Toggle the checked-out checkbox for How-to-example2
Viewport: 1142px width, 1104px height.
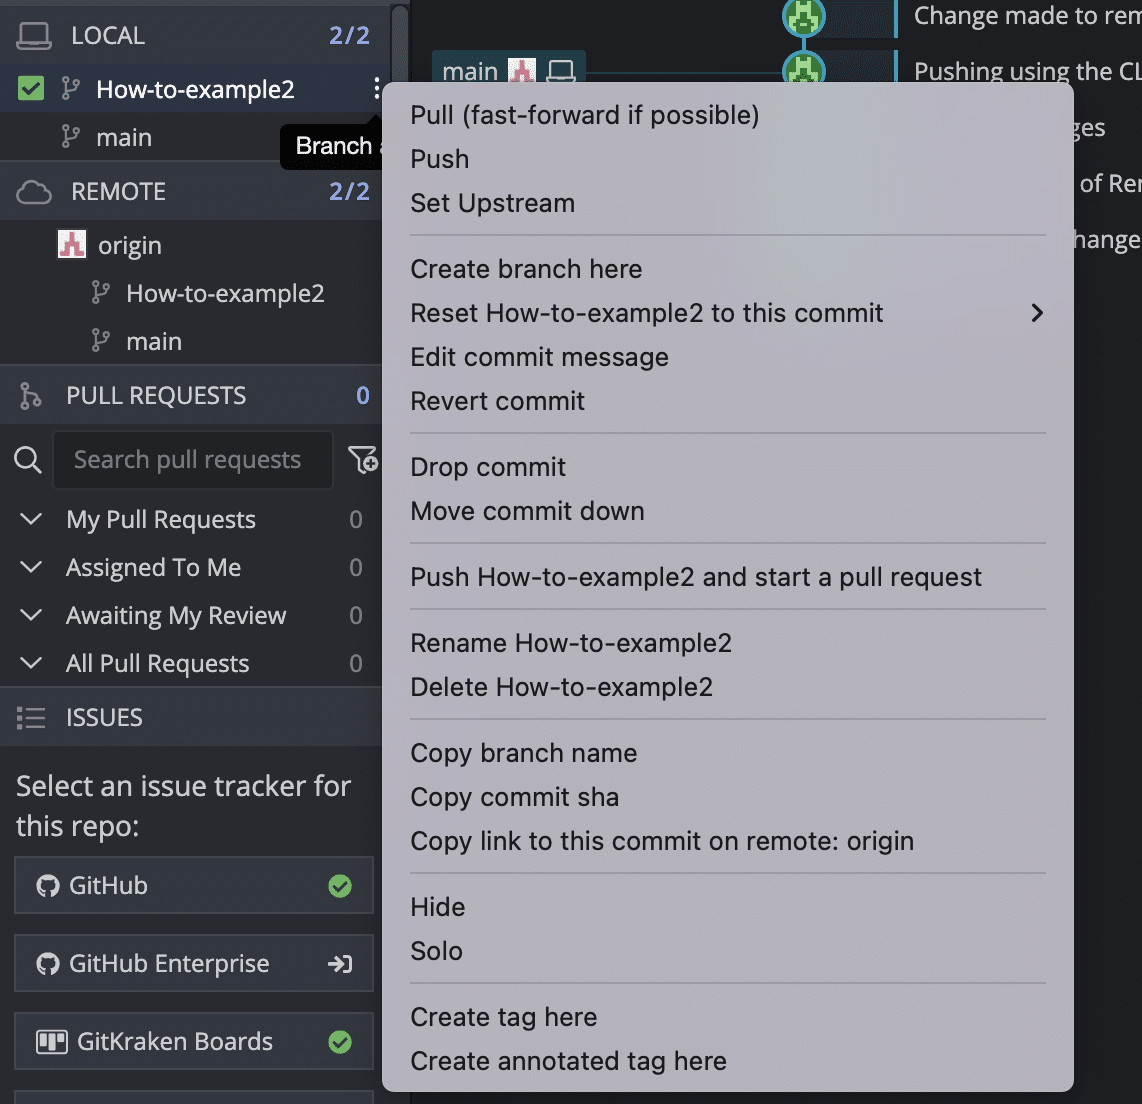click(31, 89)
